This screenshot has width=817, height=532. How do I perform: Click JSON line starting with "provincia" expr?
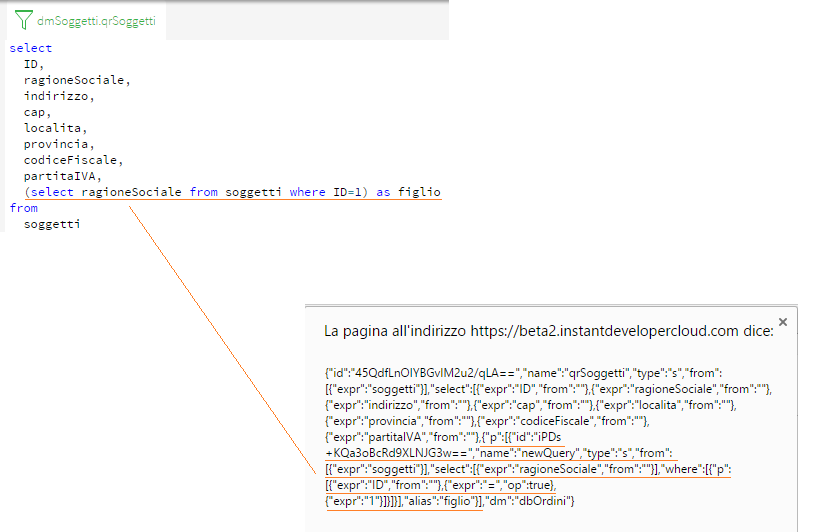click(x=487, y=421)
